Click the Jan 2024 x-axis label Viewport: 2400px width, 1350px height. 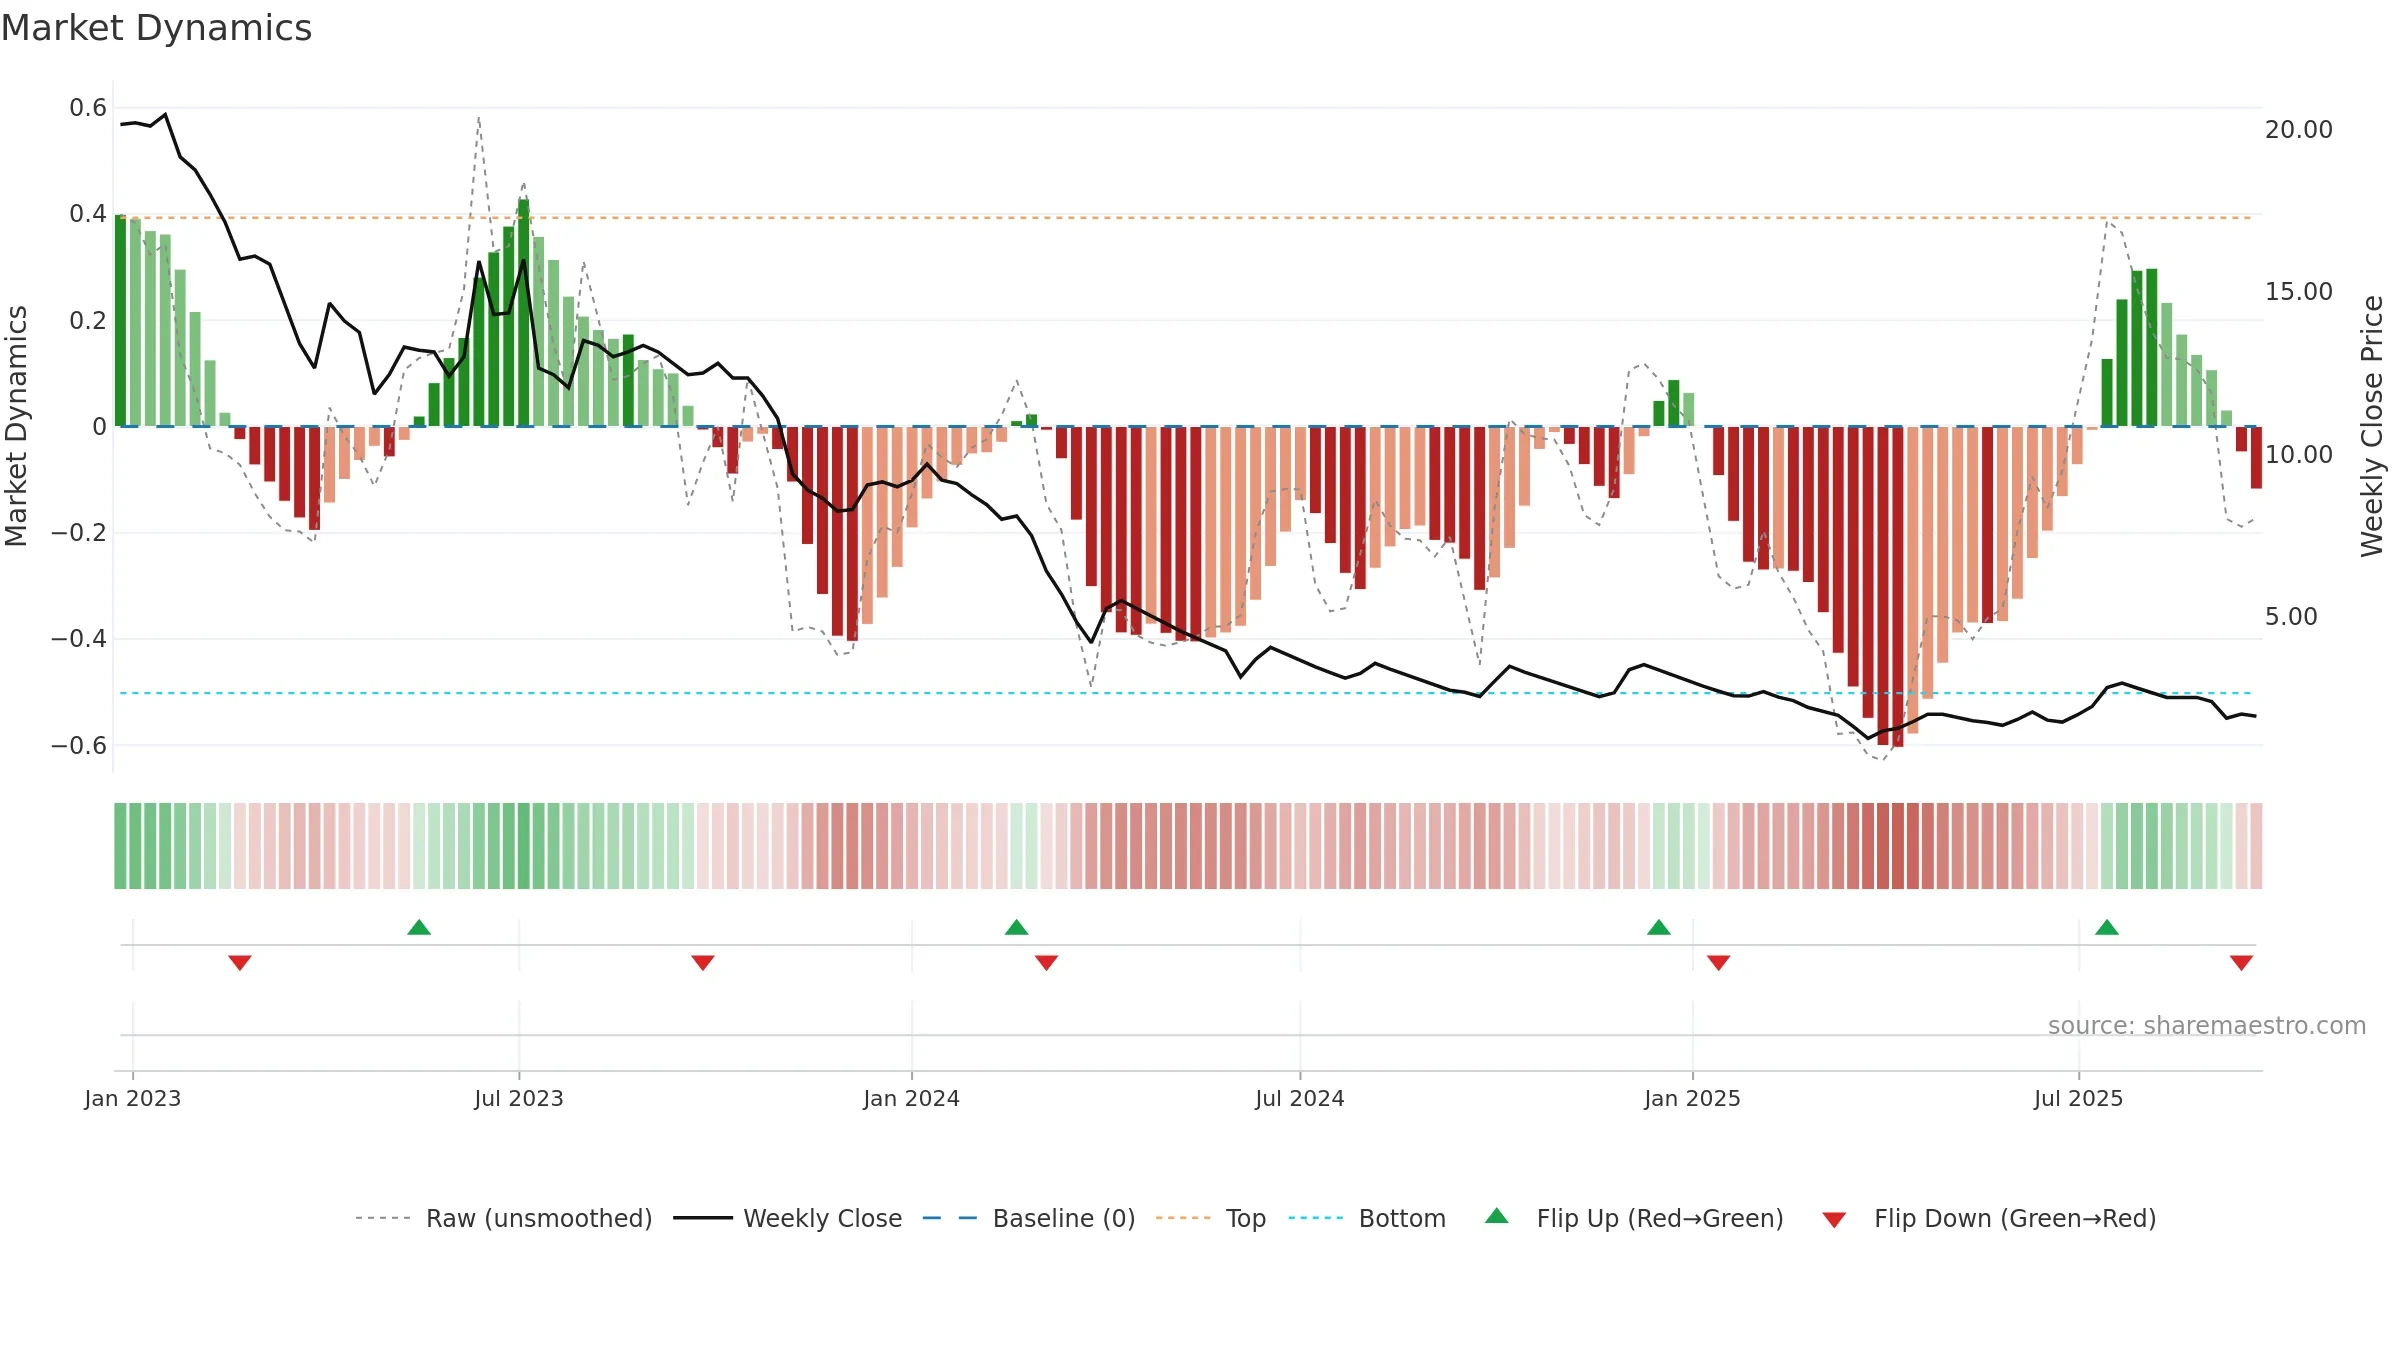(911, 1098)
